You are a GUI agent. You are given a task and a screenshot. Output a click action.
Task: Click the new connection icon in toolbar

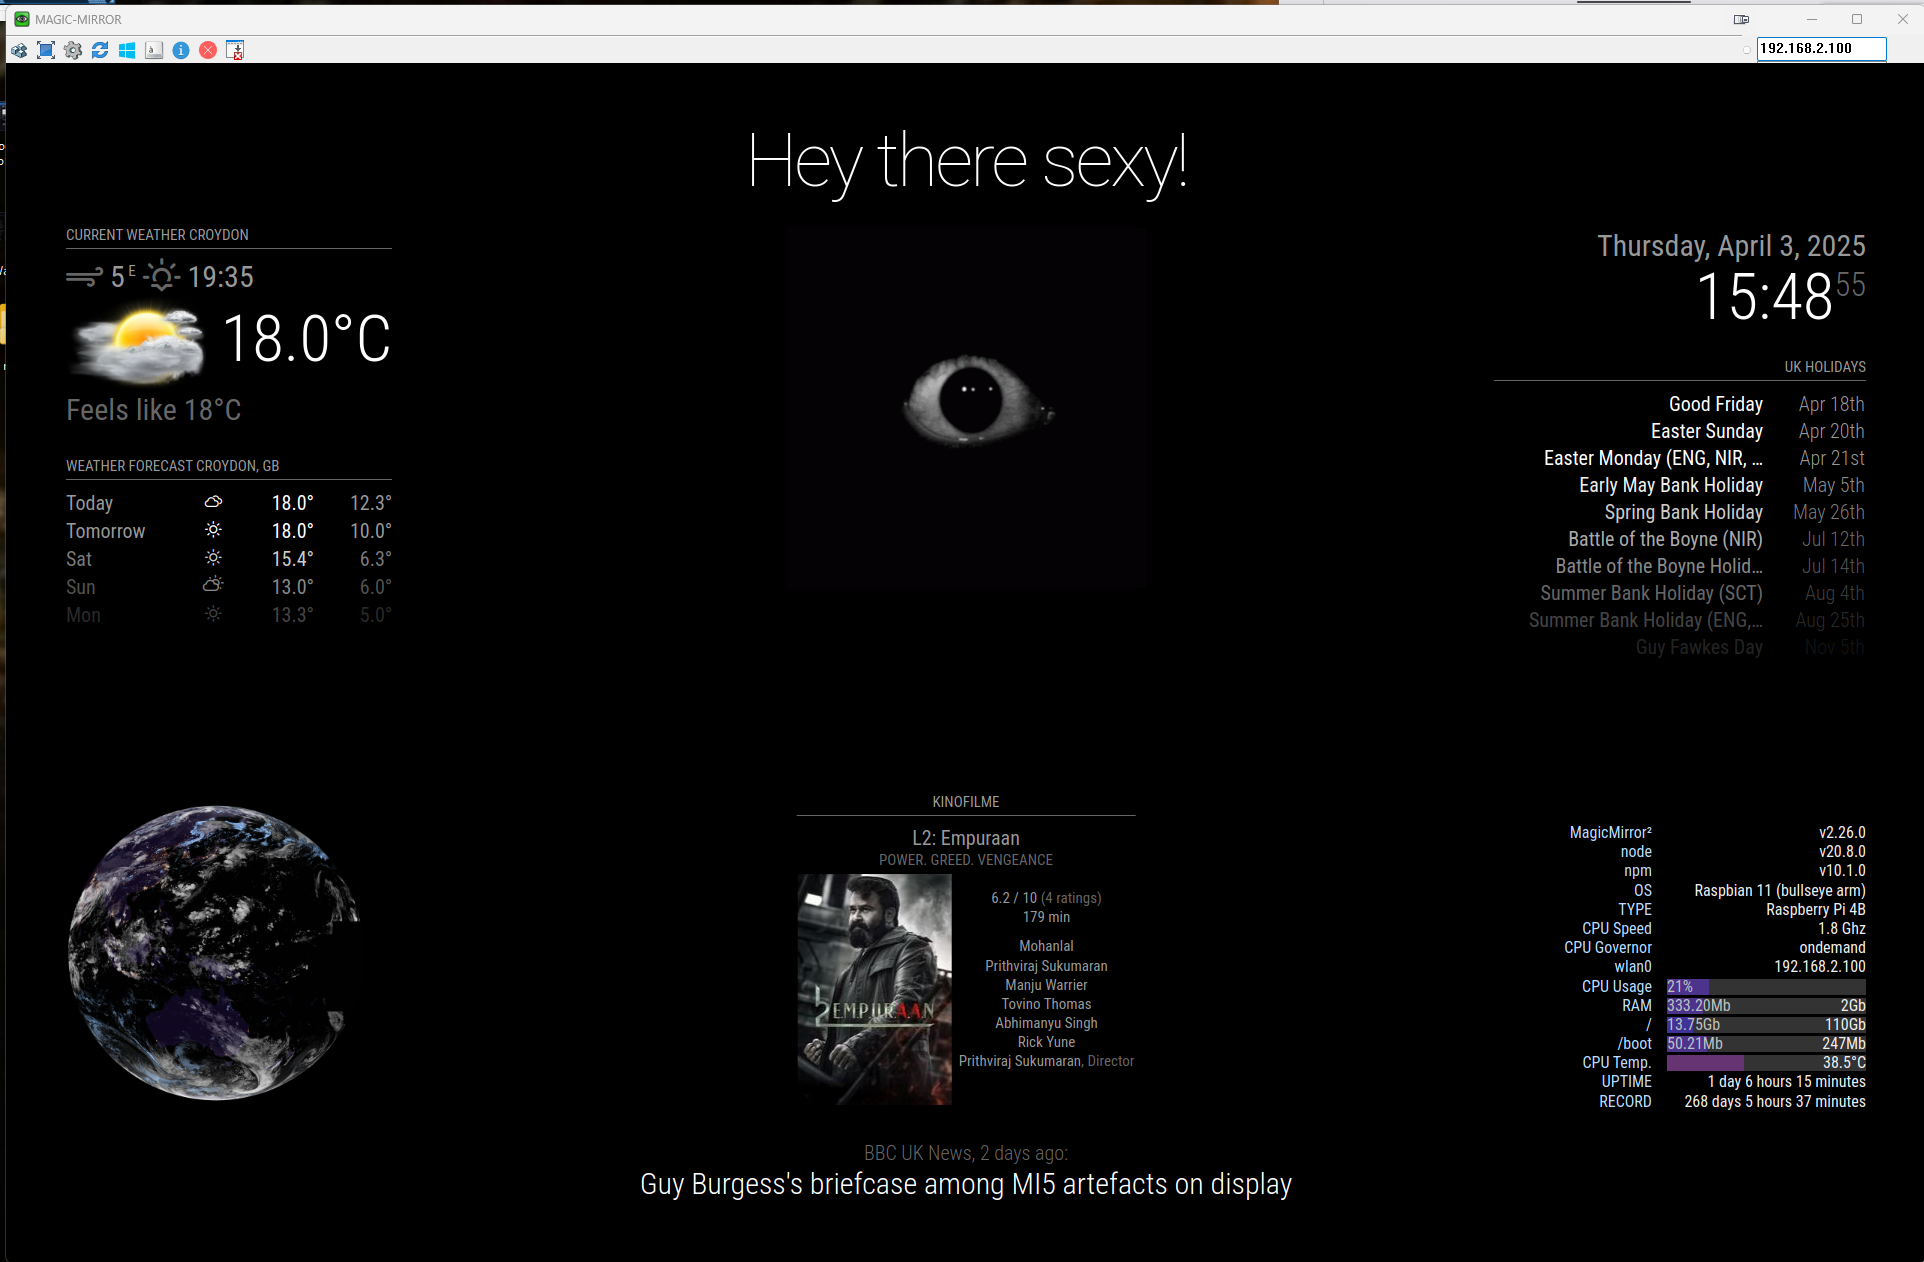click(x=19, y=50)
